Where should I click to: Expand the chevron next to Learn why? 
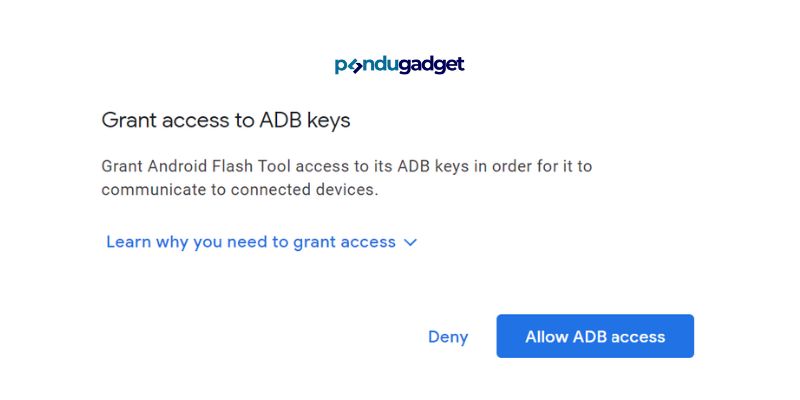click(x=410, y=242)
